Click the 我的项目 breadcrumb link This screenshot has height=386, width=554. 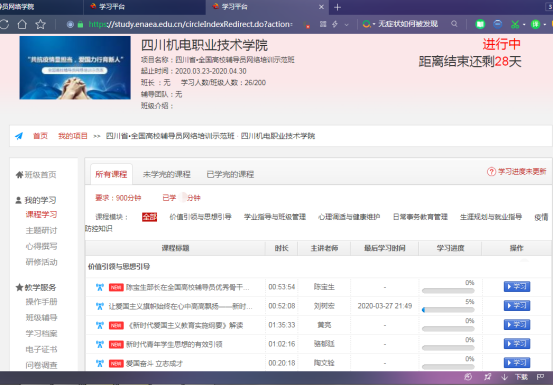point(73,136)
